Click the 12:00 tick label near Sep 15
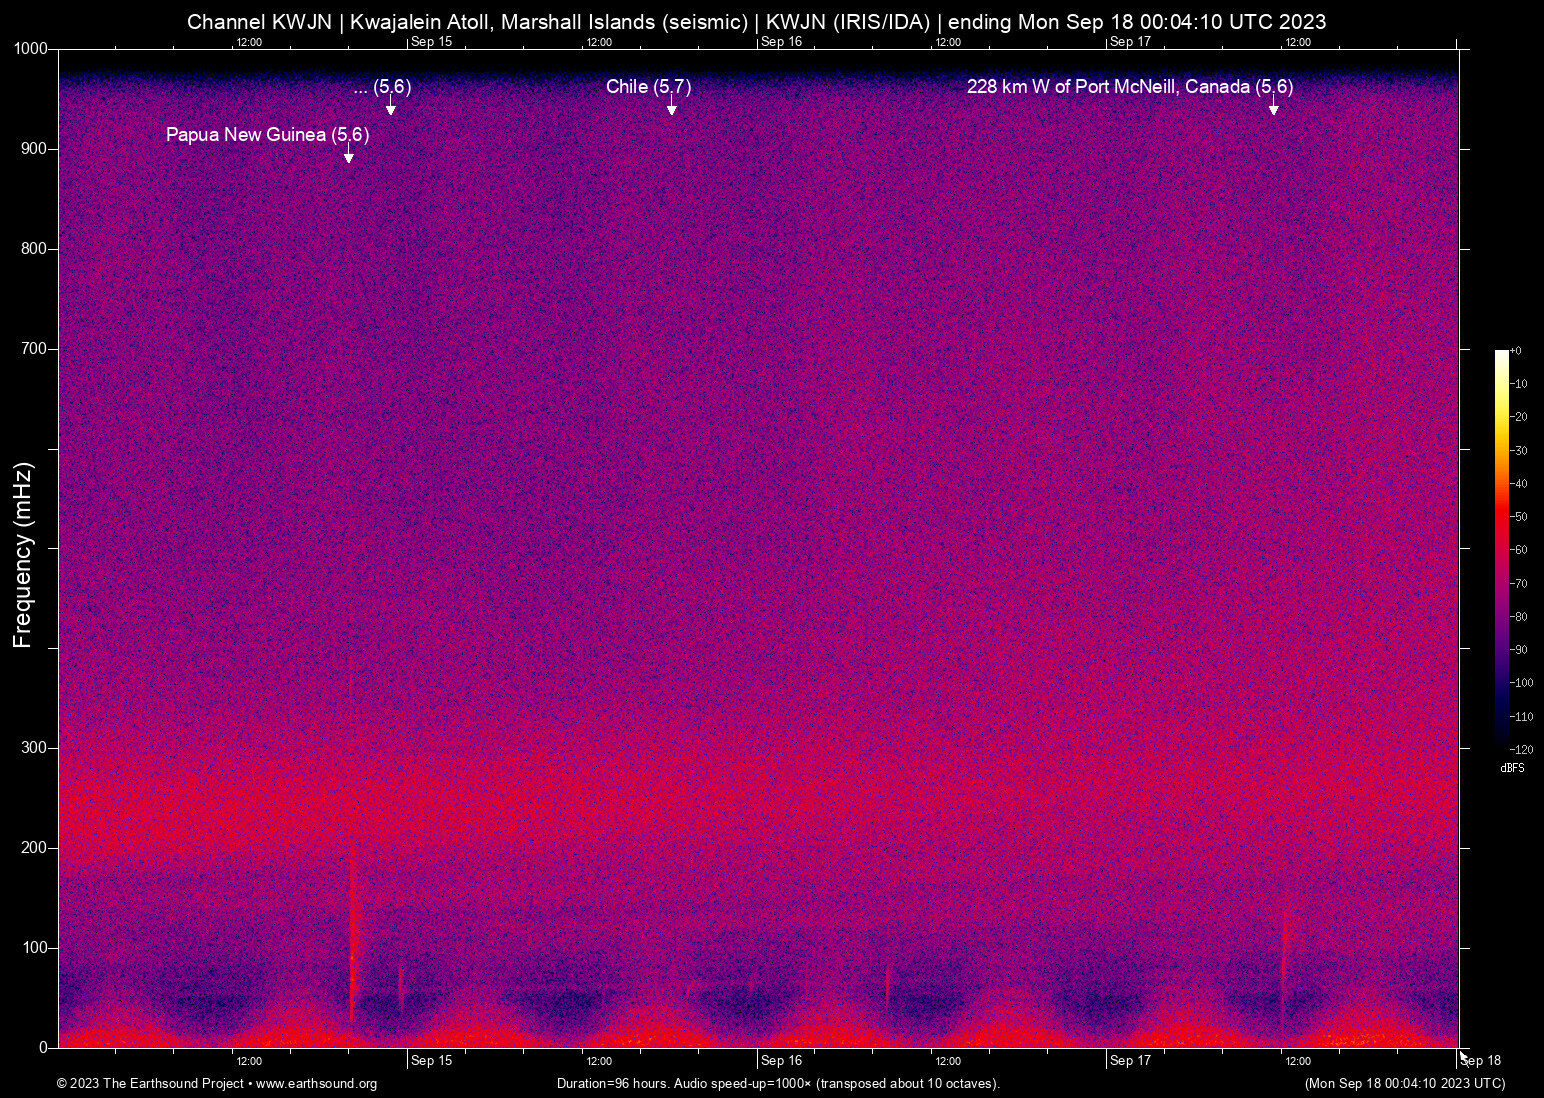Viewport: 1544px width, 1098px height. (598, 1060)
